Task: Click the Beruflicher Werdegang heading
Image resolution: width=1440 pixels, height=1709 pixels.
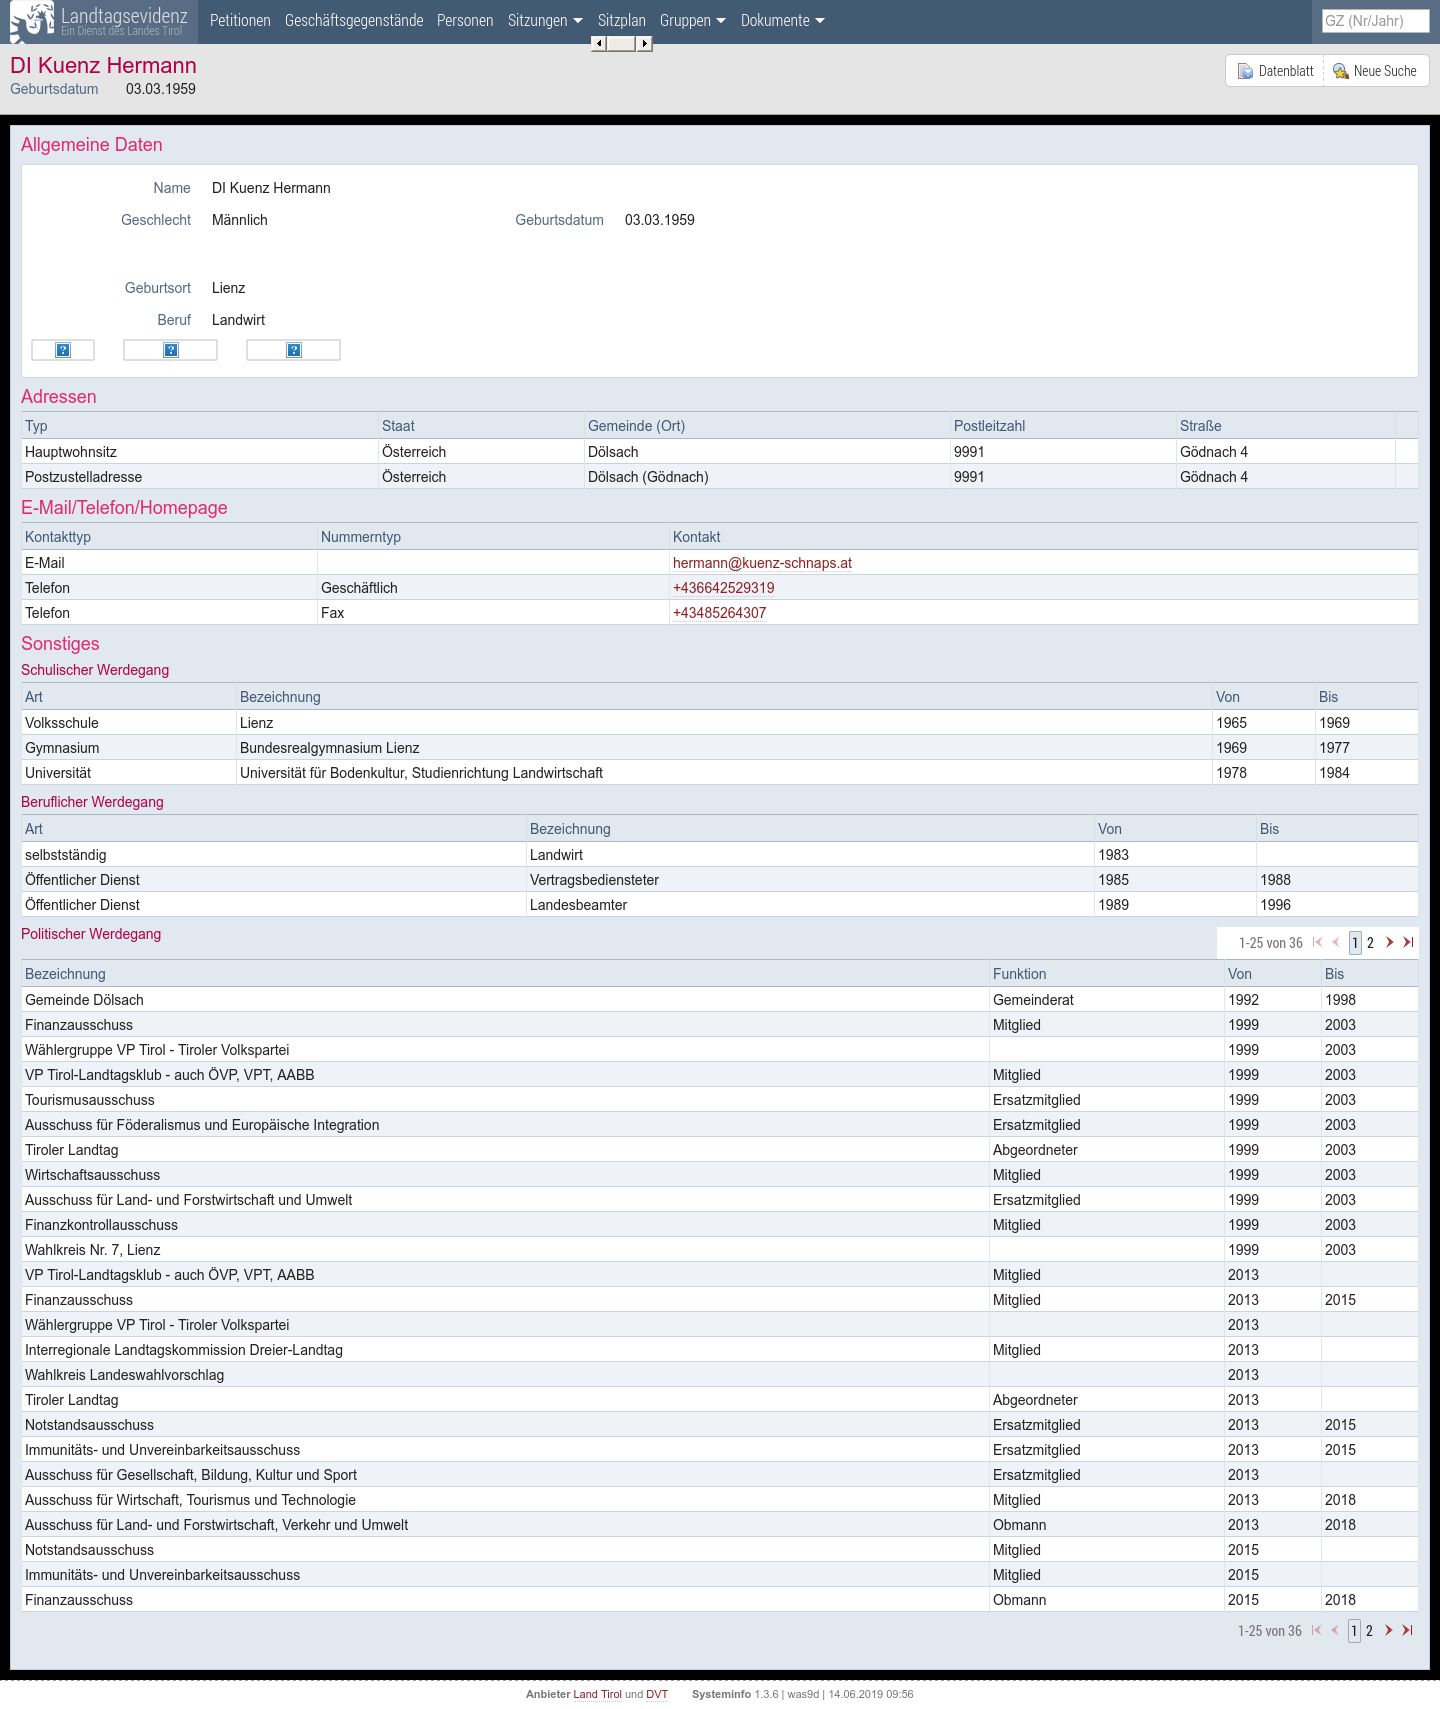Action: coord(92,802)
